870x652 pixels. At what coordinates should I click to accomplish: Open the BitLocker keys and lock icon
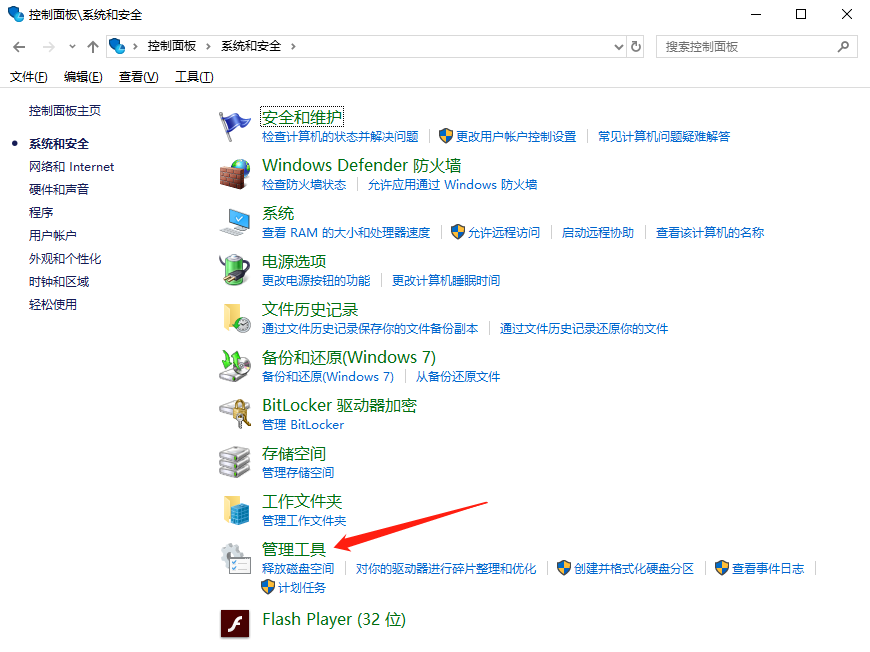pos(235,414)
